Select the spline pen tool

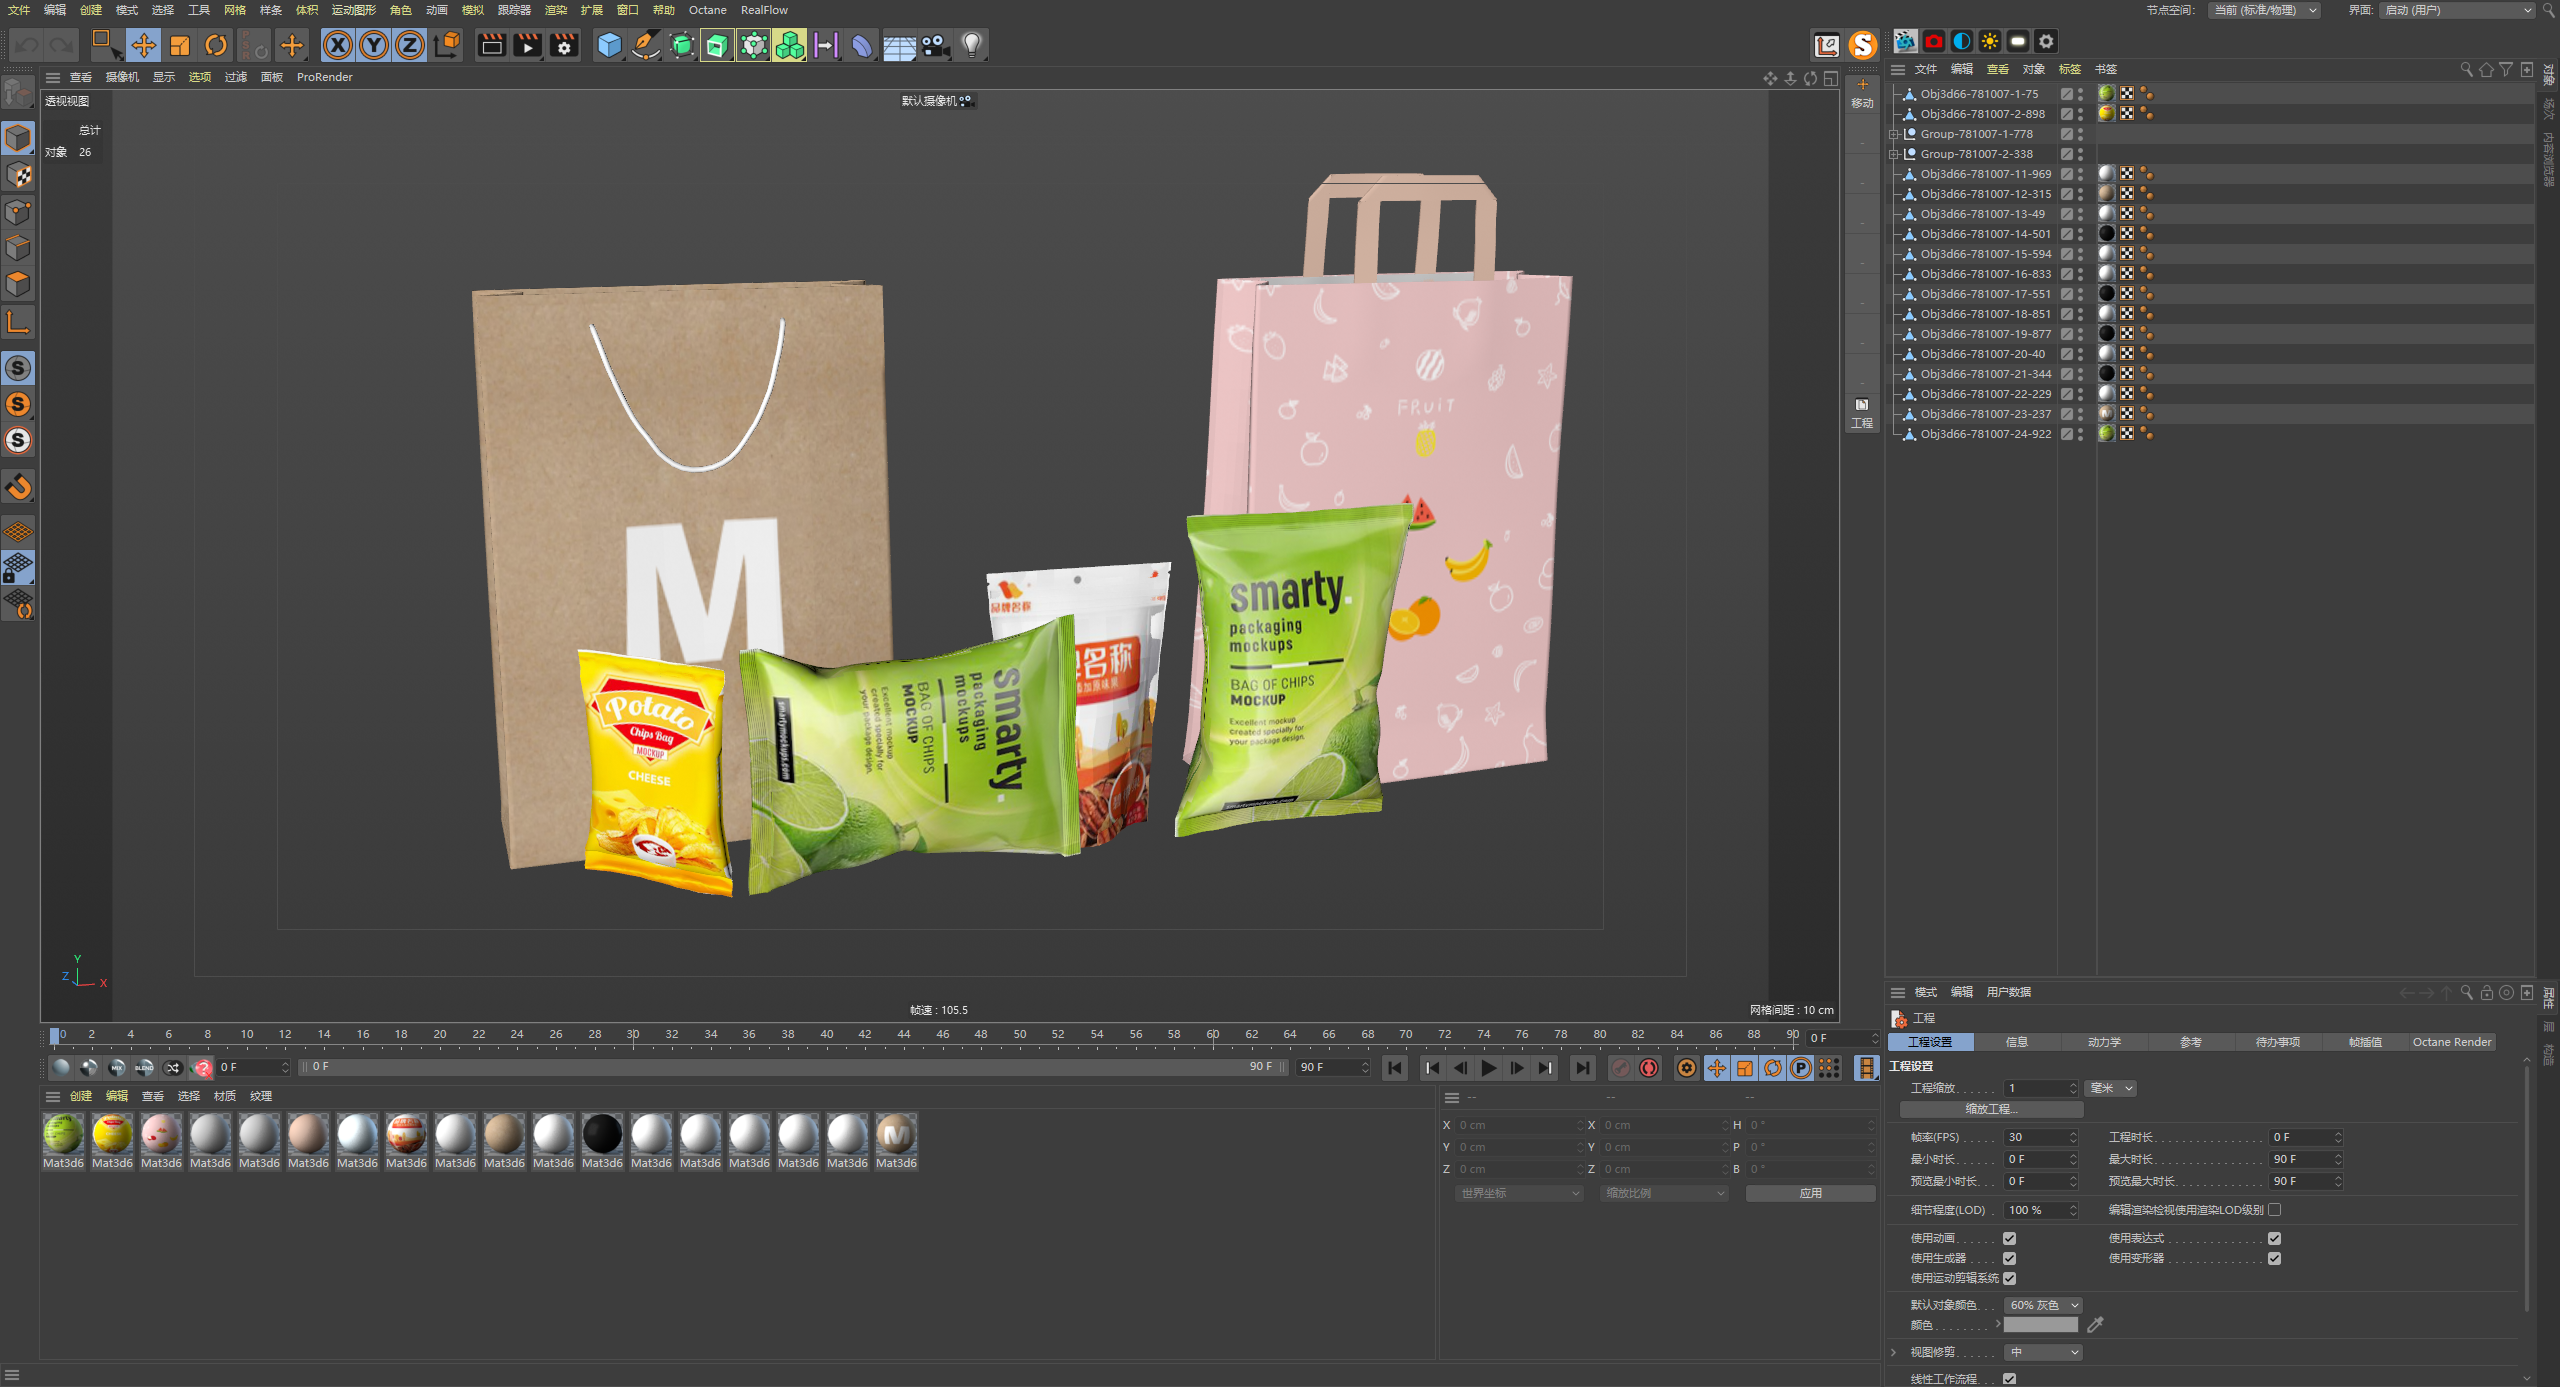pyautogui.click(x=646, y=45)
